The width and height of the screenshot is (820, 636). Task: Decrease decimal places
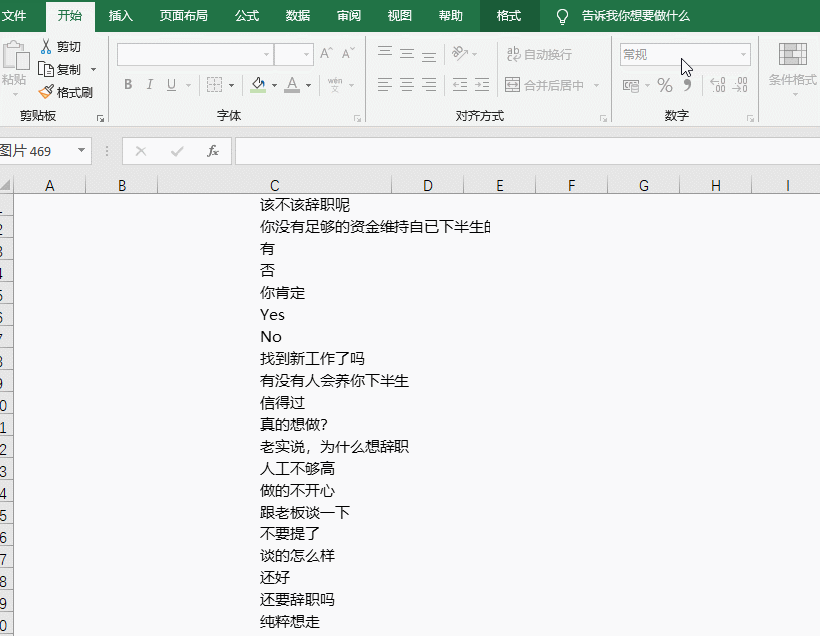(739, 85)
